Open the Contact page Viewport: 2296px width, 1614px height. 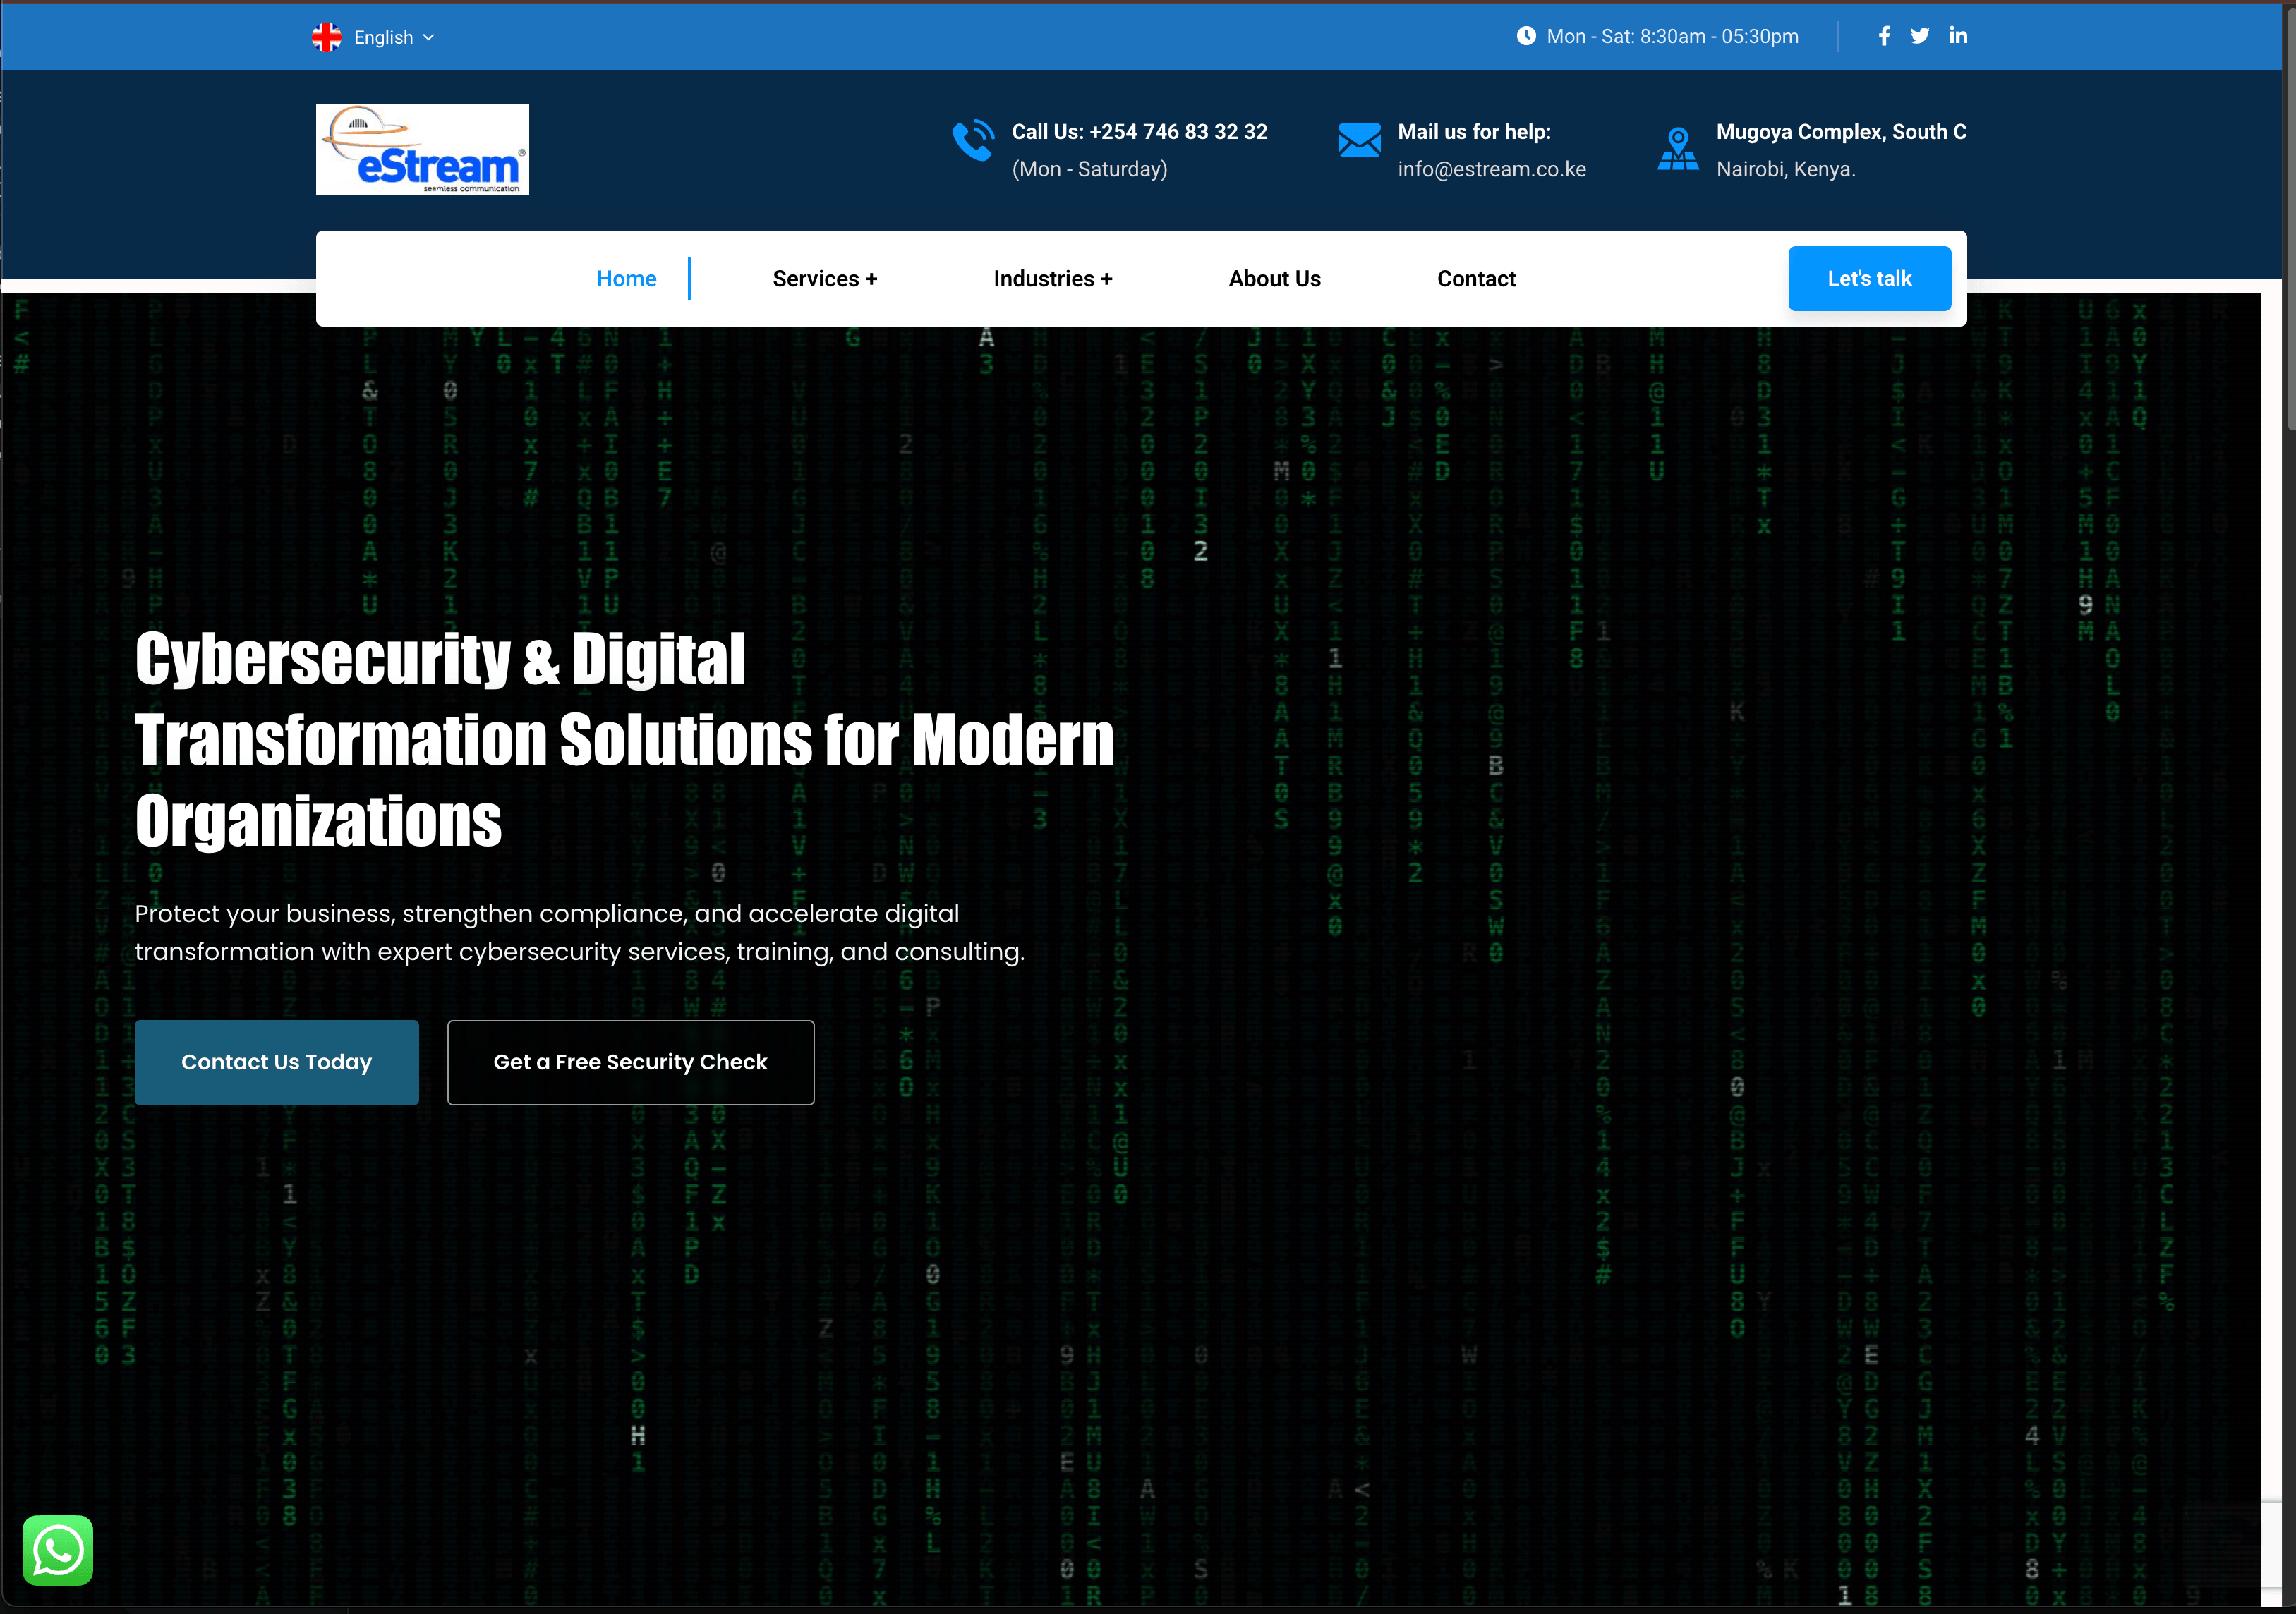tap(1476, 279)
